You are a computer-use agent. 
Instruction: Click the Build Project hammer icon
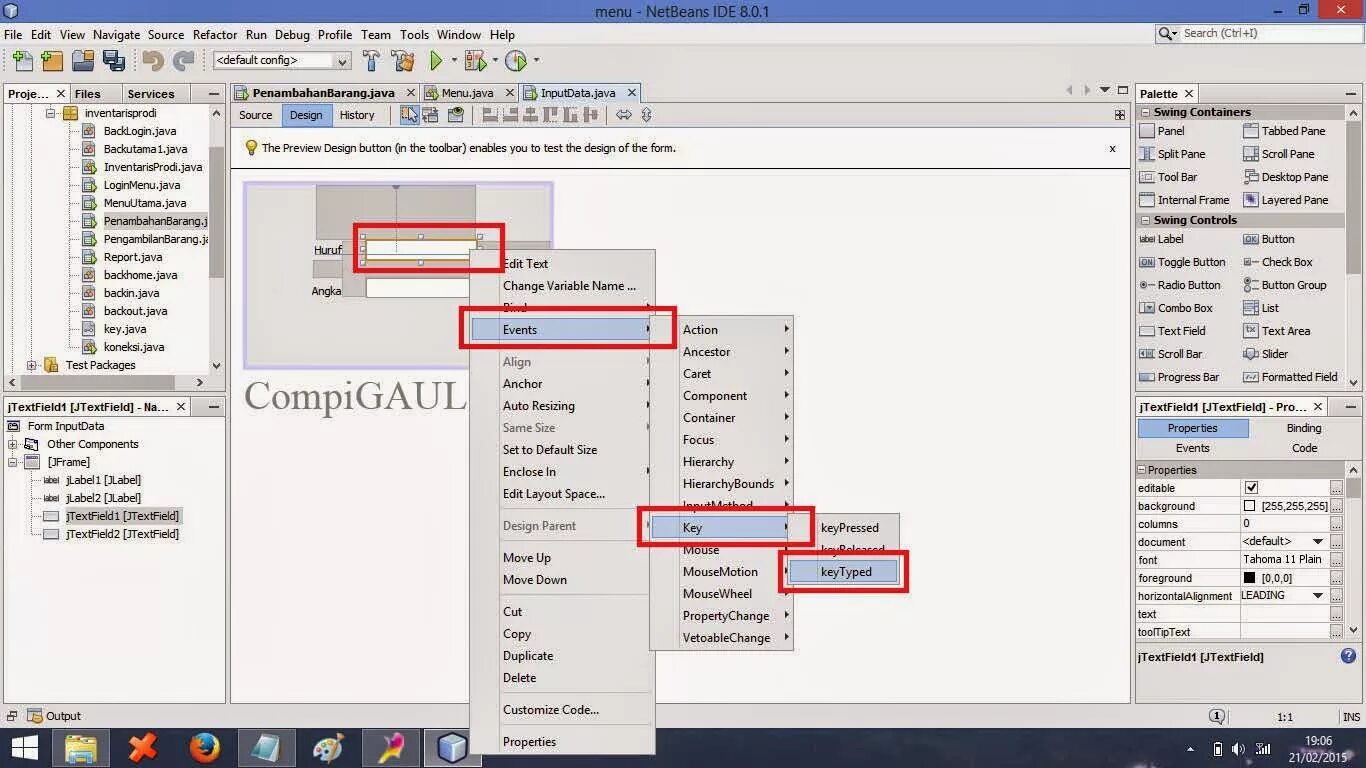[x=371, y=61]
